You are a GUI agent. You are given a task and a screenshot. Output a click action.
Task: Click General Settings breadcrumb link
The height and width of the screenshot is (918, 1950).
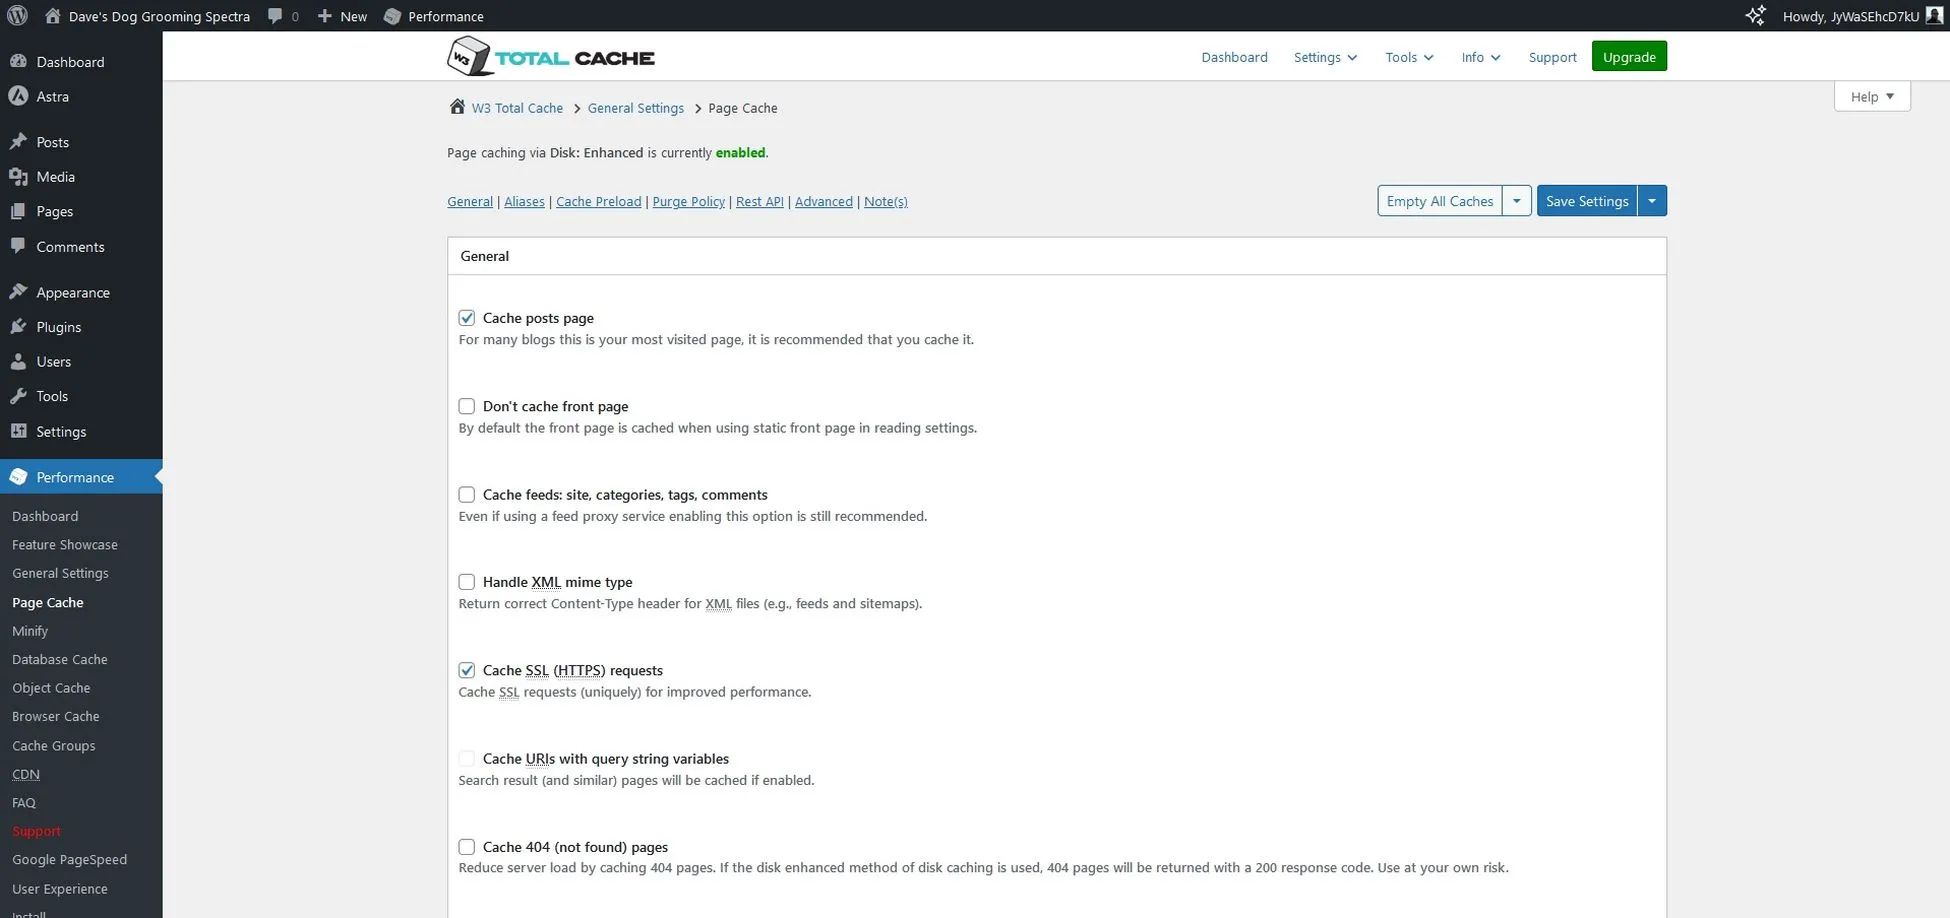(x=636, y=108)
